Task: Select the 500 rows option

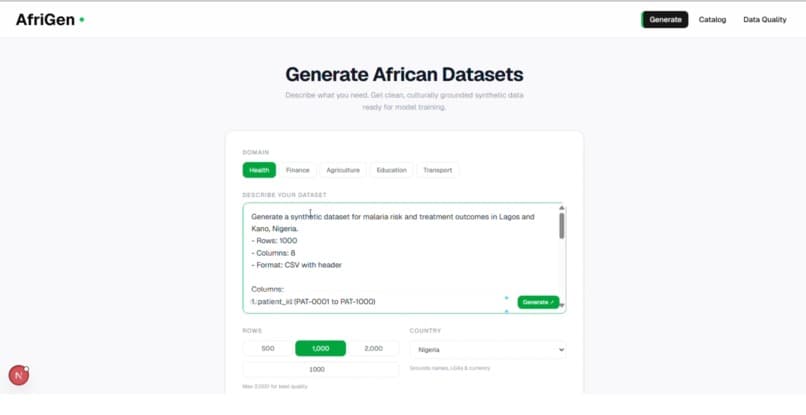Action: [x=268, y=349]
